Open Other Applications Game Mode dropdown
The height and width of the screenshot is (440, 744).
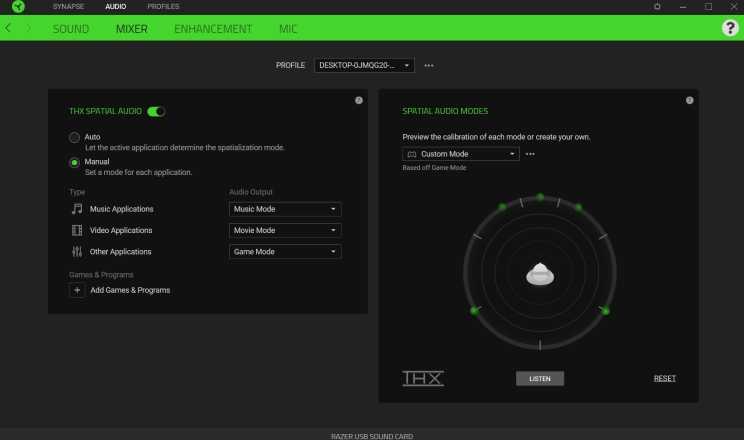[285, 252]
